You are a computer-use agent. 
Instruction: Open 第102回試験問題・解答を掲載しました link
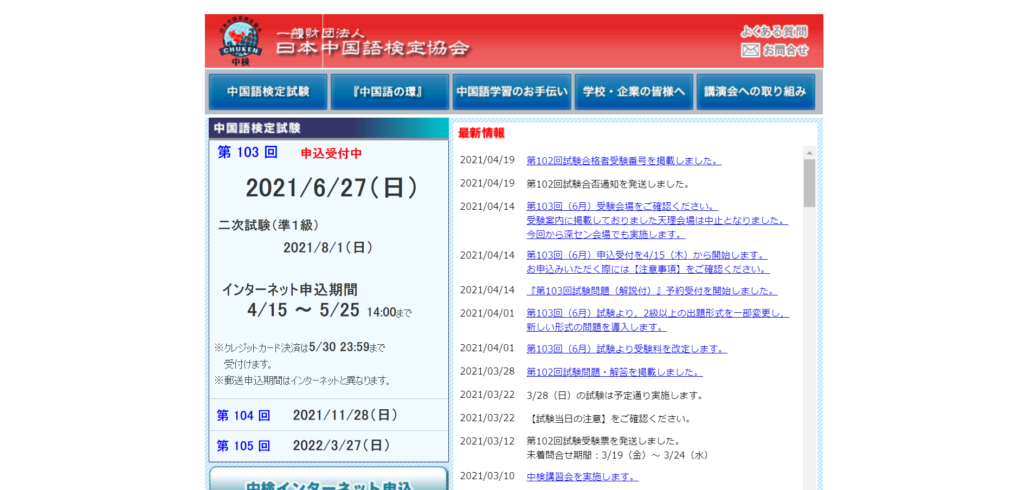[x=615, y=372]
